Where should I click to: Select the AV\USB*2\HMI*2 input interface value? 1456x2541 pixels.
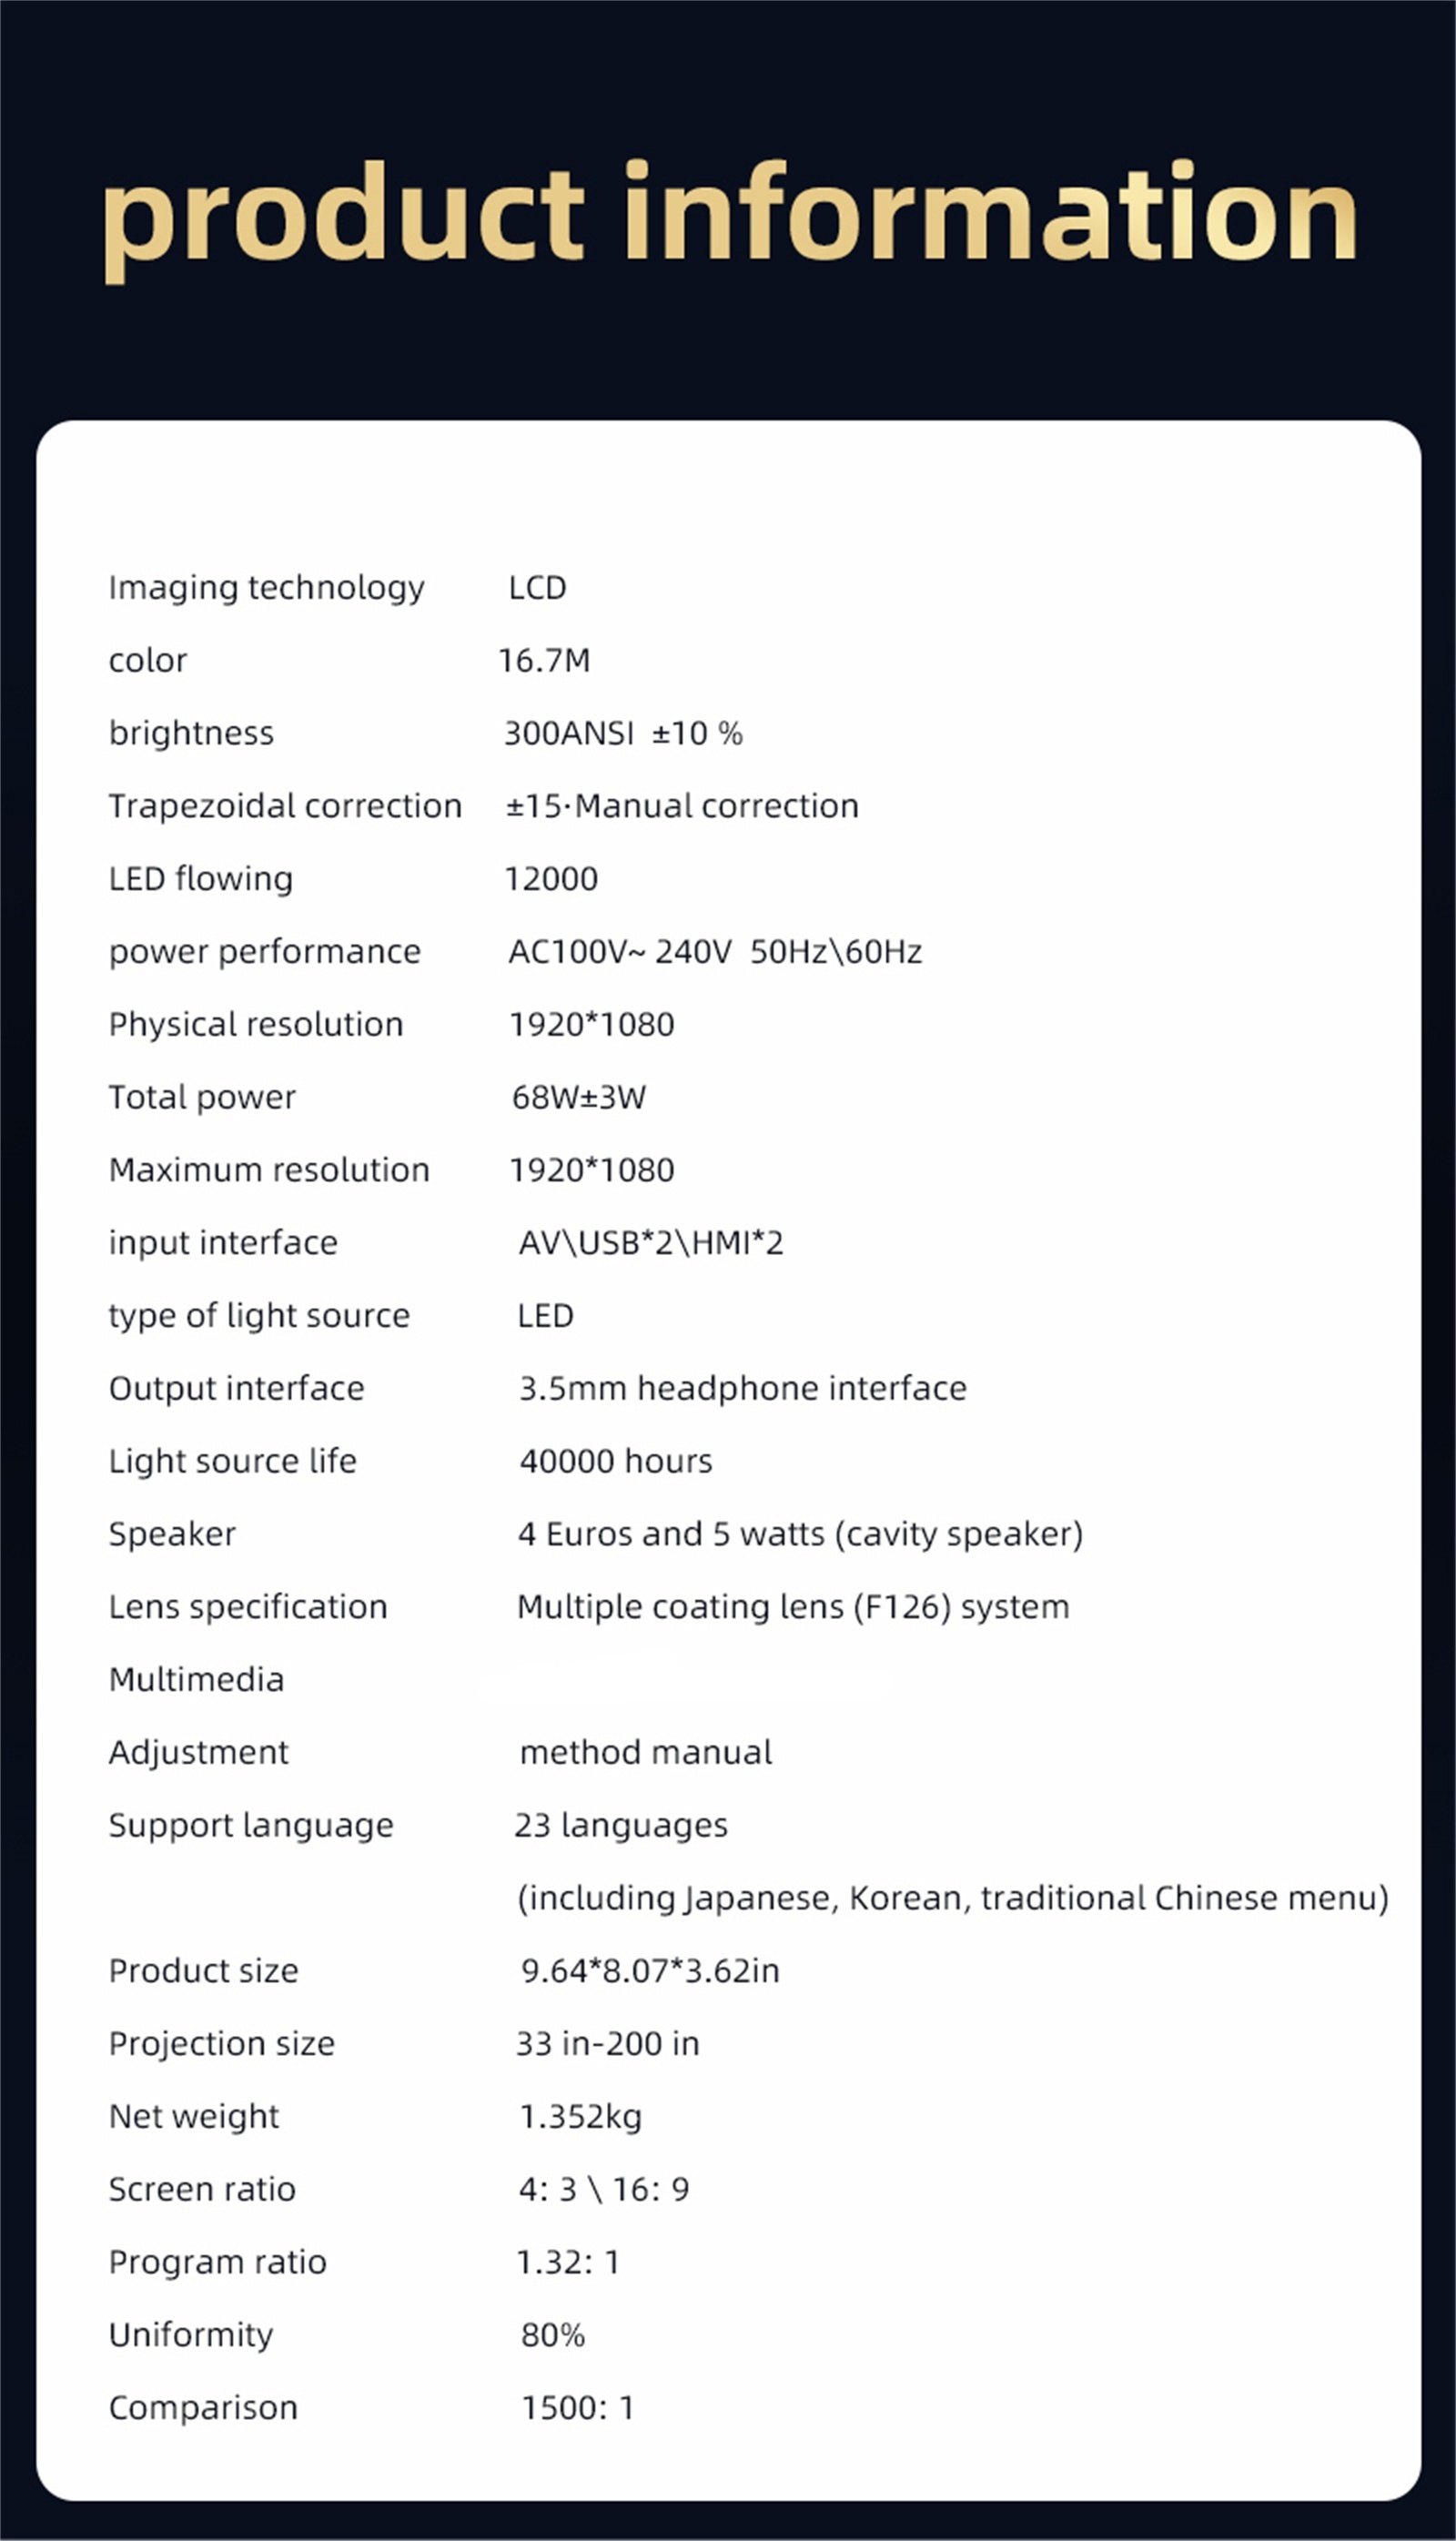coord(650,1243)
